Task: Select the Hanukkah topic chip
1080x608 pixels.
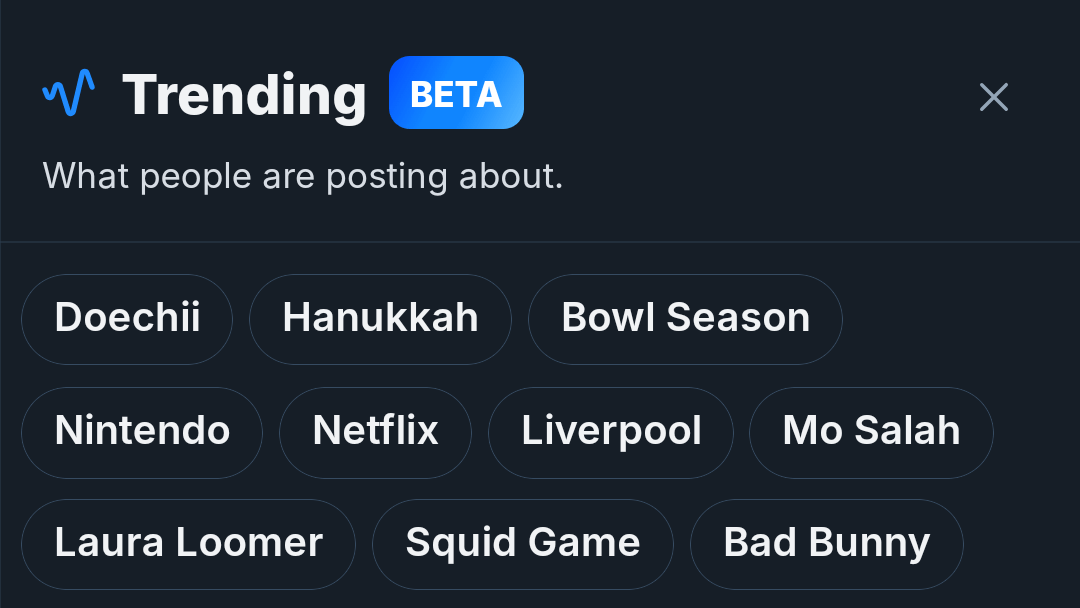Action: [380, 319]
